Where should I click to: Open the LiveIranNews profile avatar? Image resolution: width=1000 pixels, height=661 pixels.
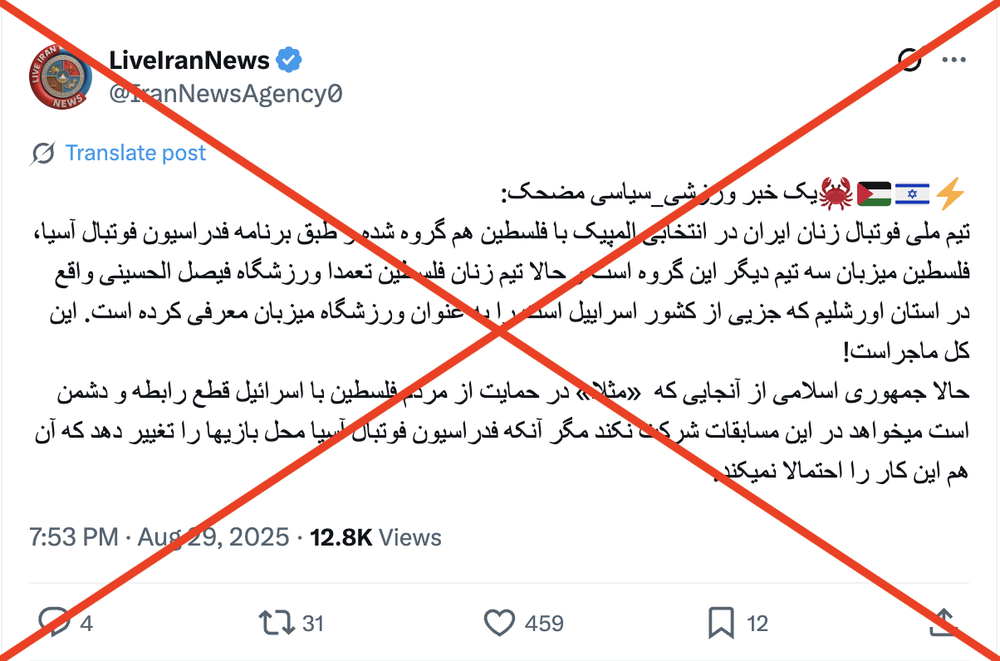tap(60, 77)
